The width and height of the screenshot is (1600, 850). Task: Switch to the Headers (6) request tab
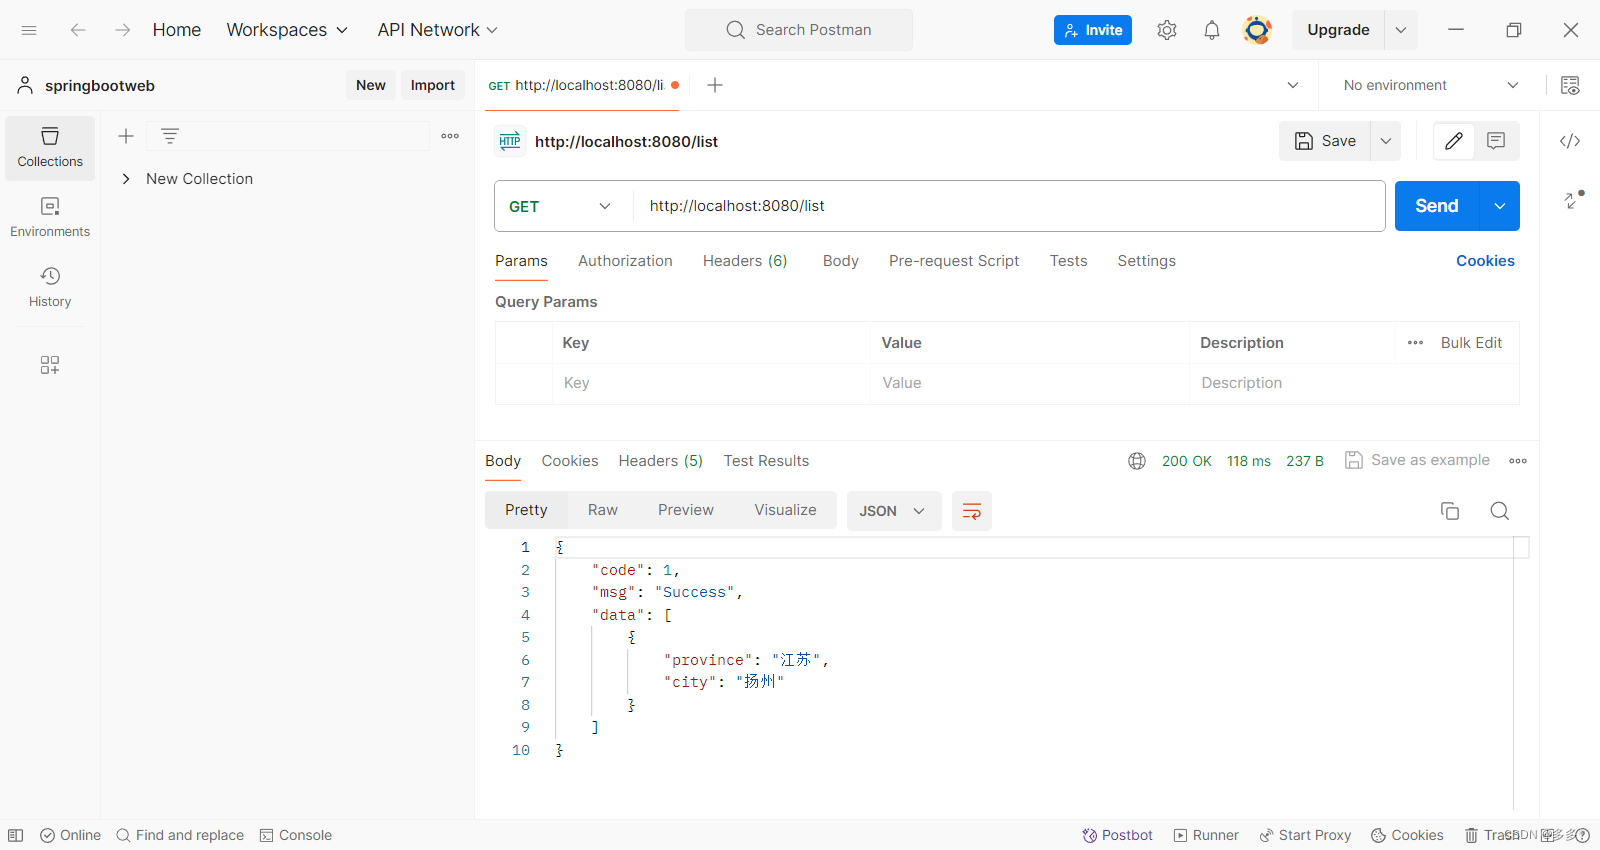pos(745,261)
